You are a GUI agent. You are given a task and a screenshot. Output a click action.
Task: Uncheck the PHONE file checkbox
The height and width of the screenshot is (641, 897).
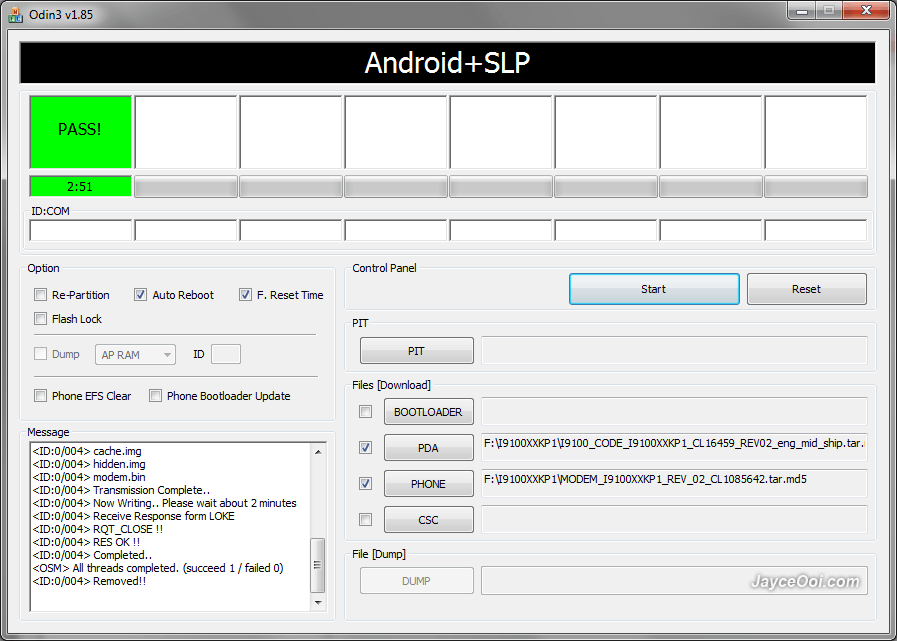pos(365,484)
